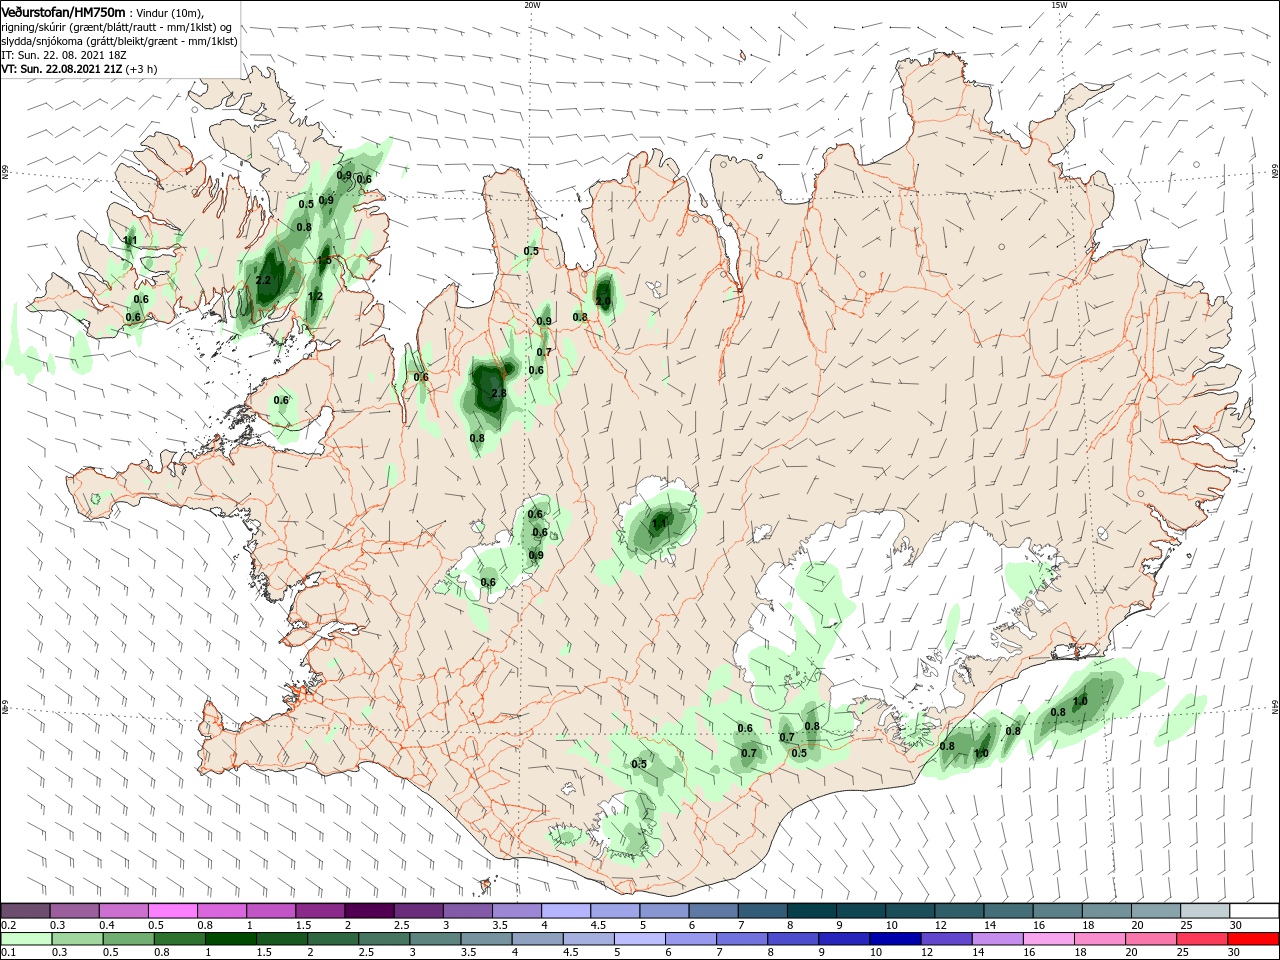Click the 1.2 precipitation value on the map
The width and height of the screenshot is (1280, 960).
coord(315,296)
